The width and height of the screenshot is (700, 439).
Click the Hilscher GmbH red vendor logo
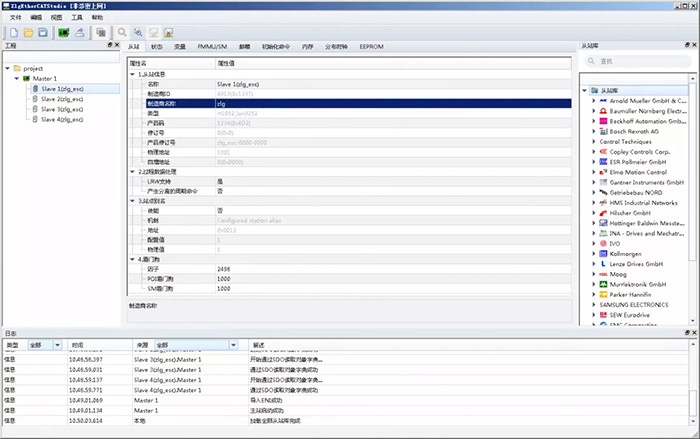tap(603, 213)
